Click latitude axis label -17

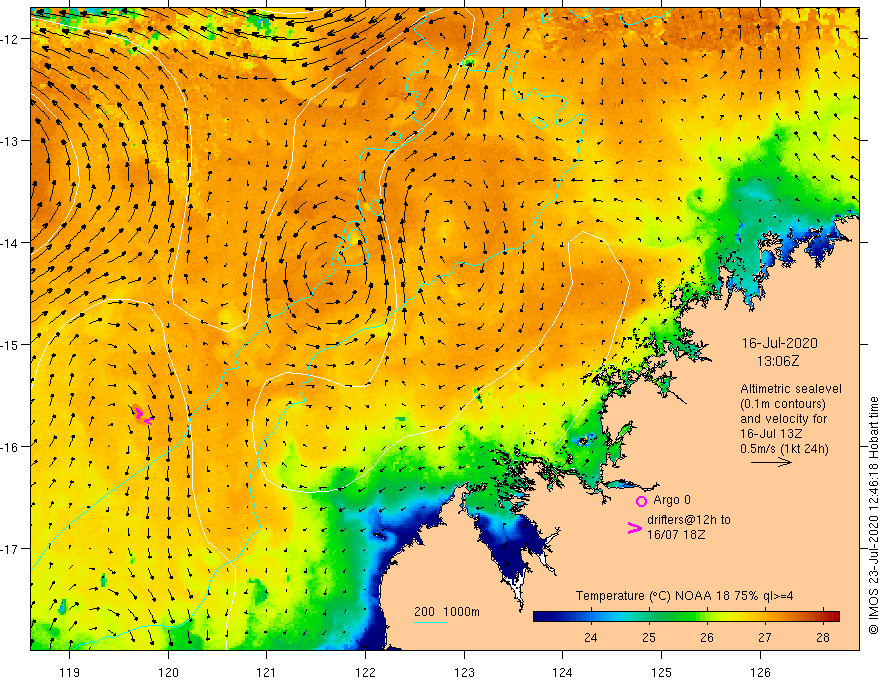click(10, 549)
